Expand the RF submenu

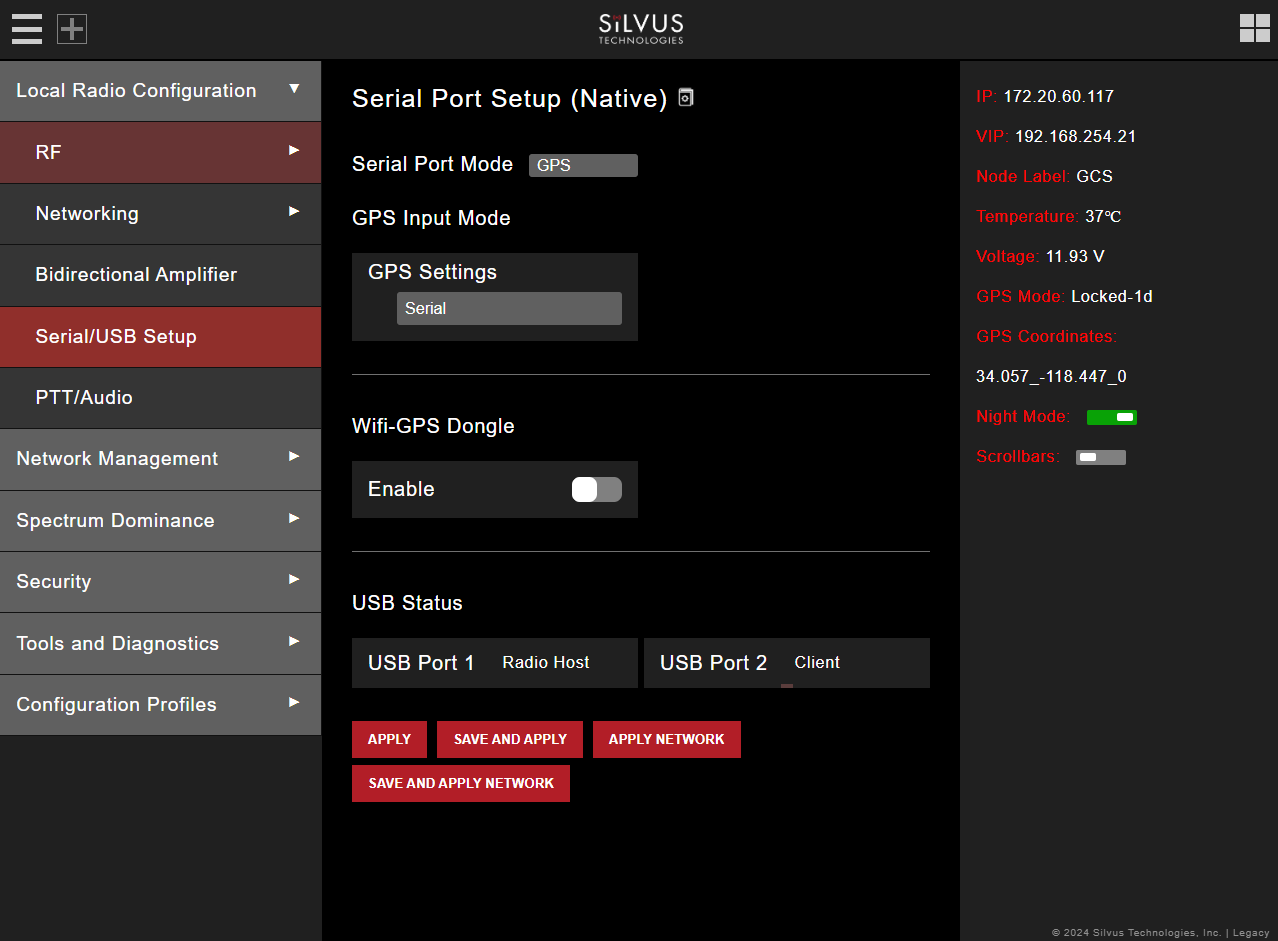tap(160, 152)
